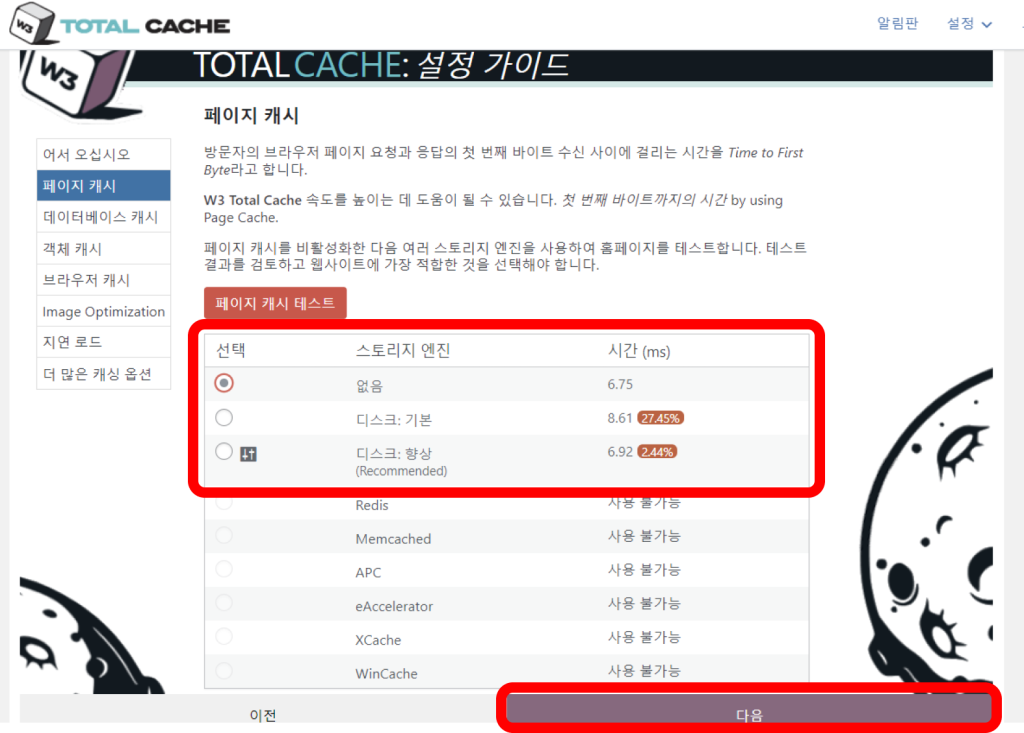The image size is (1024, 733).
Task: Open the 데이터베이스 캐시 step
Action: tap(103, 217)
